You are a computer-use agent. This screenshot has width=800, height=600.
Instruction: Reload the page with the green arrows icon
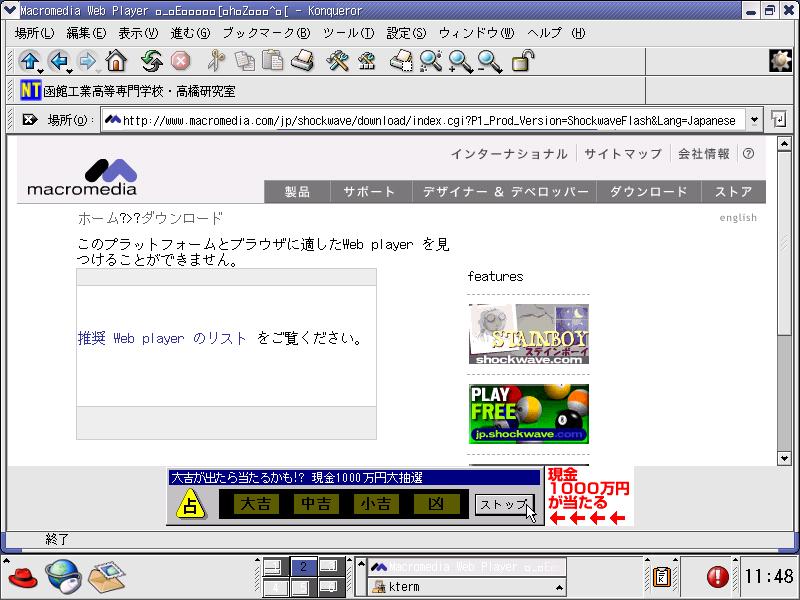[x=151, y=61]
